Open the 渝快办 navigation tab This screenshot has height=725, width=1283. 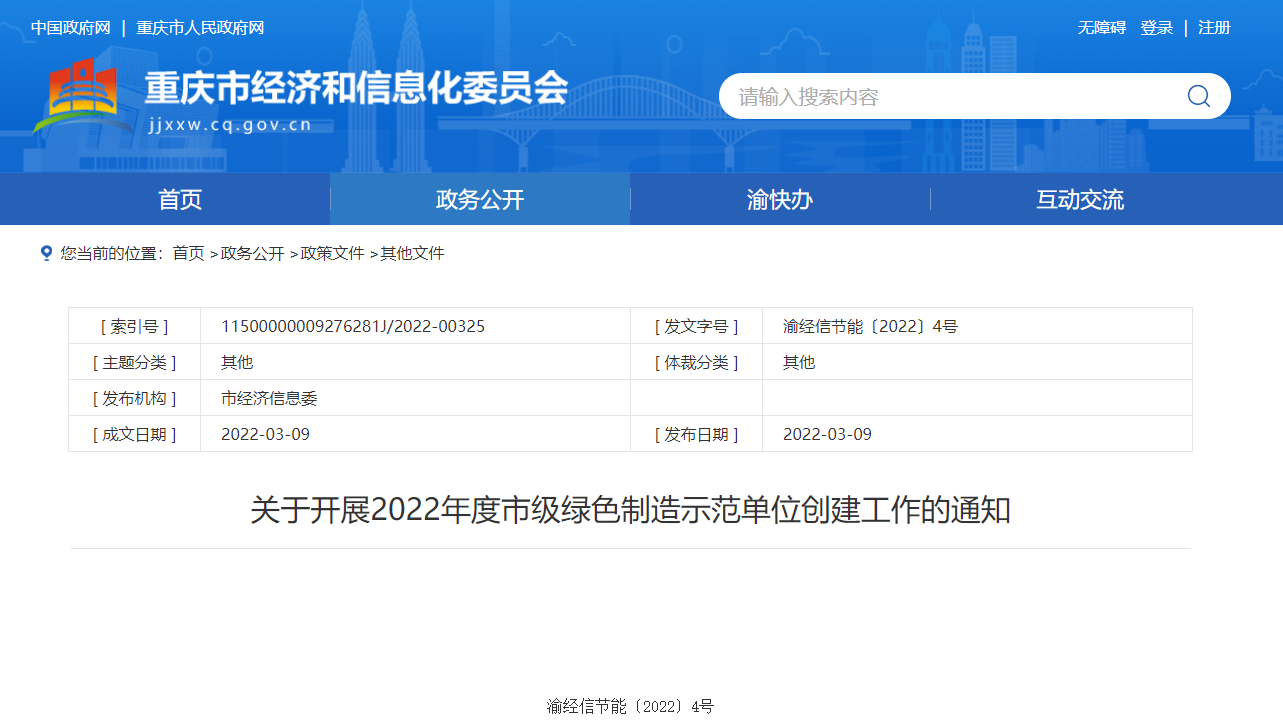(x=780, y=199)
